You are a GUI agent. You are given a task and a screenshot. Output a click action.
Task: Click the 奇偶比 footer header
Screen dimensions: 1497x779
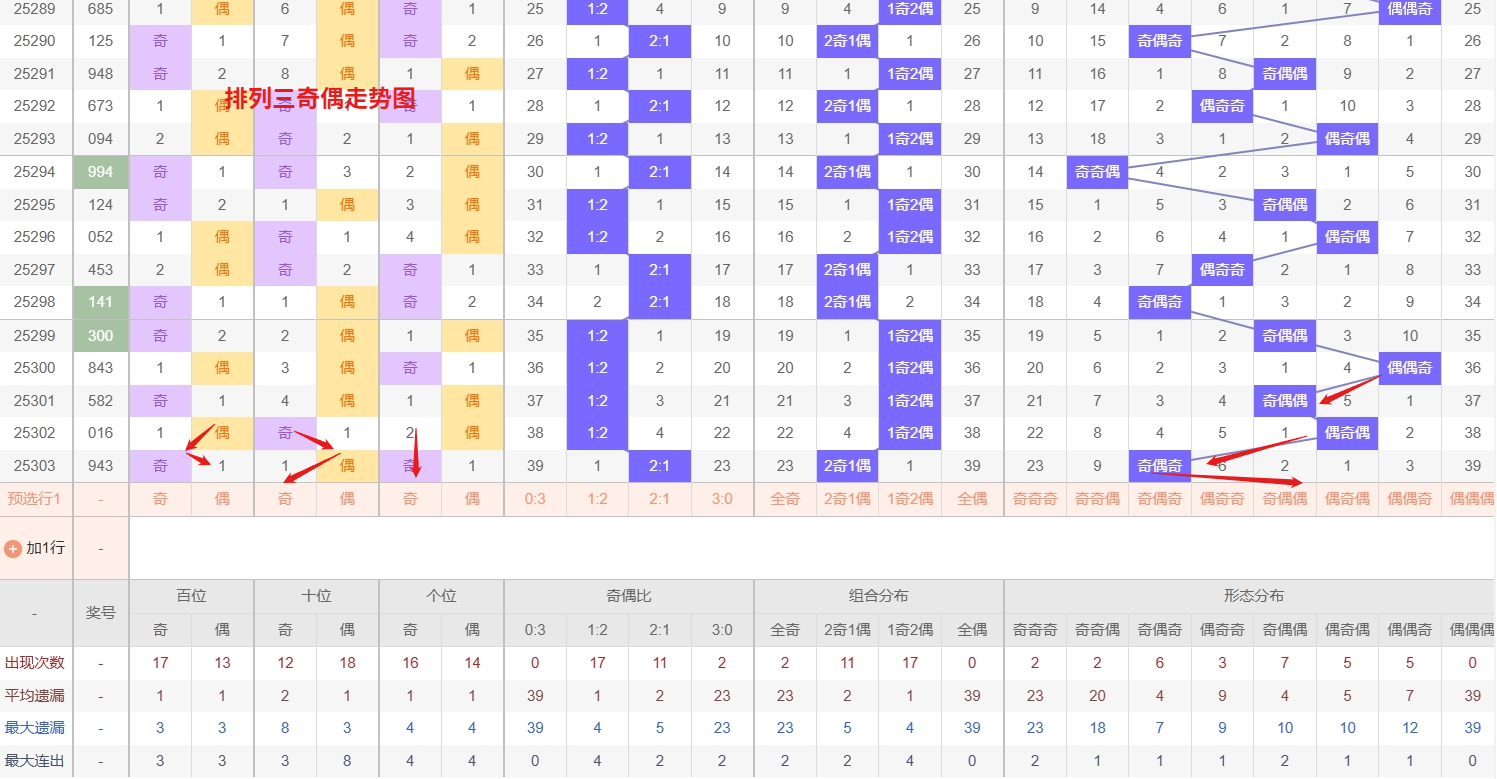coord(629,596)
